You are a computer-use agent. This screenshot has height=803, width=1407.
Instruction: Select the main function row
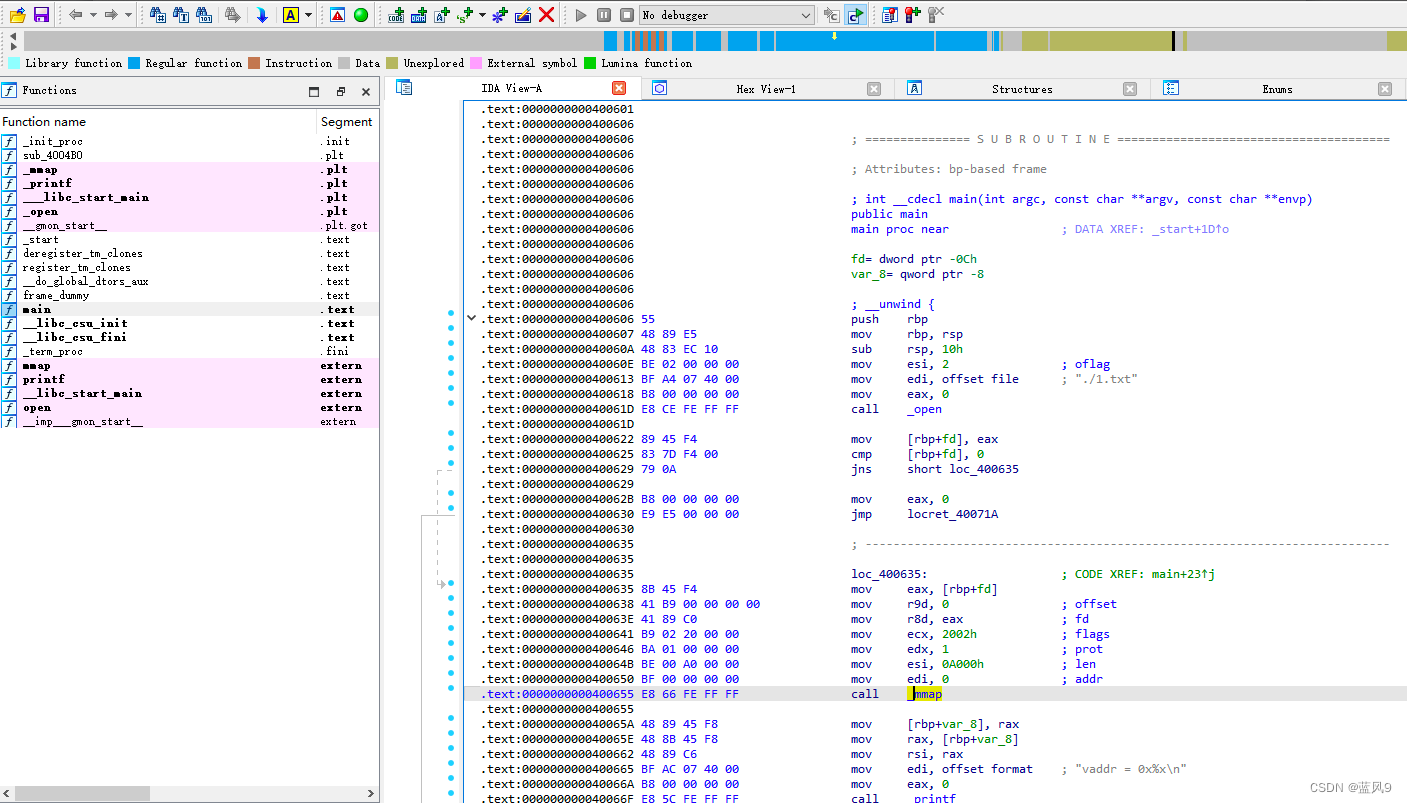[189, 310]
